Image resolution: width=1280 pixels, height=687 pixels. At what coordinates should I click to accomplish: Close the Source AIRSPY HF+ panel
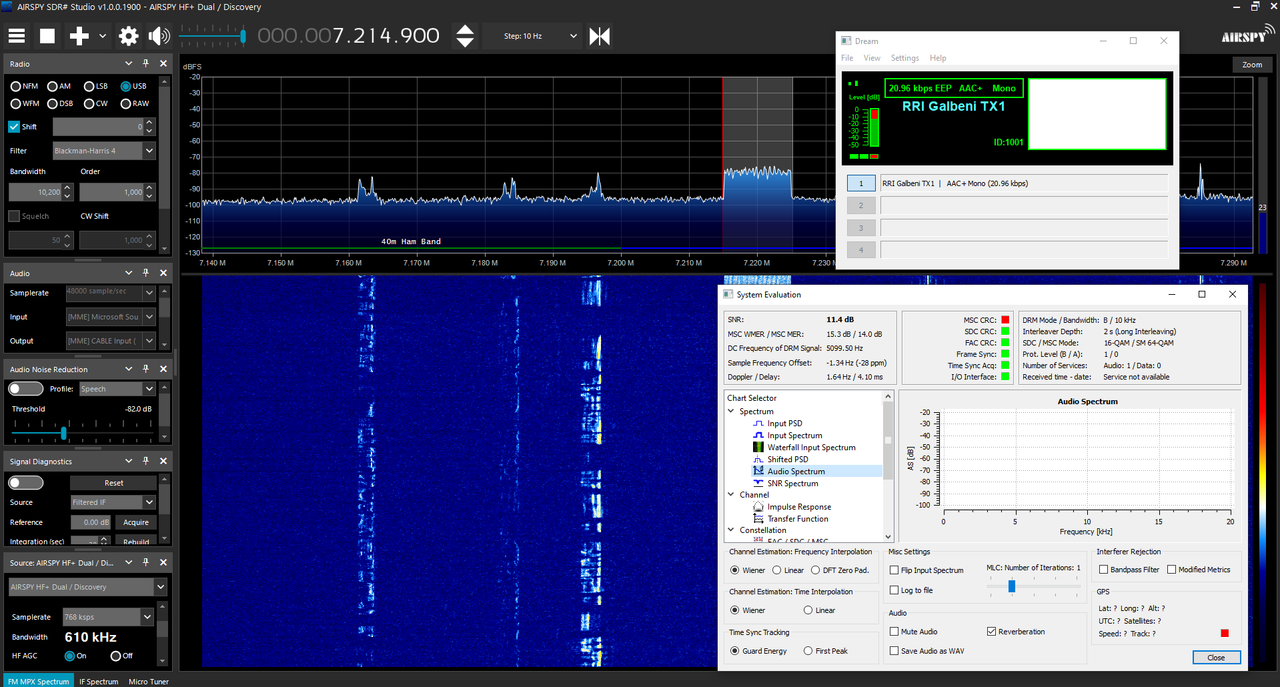(x=163, y=563)
